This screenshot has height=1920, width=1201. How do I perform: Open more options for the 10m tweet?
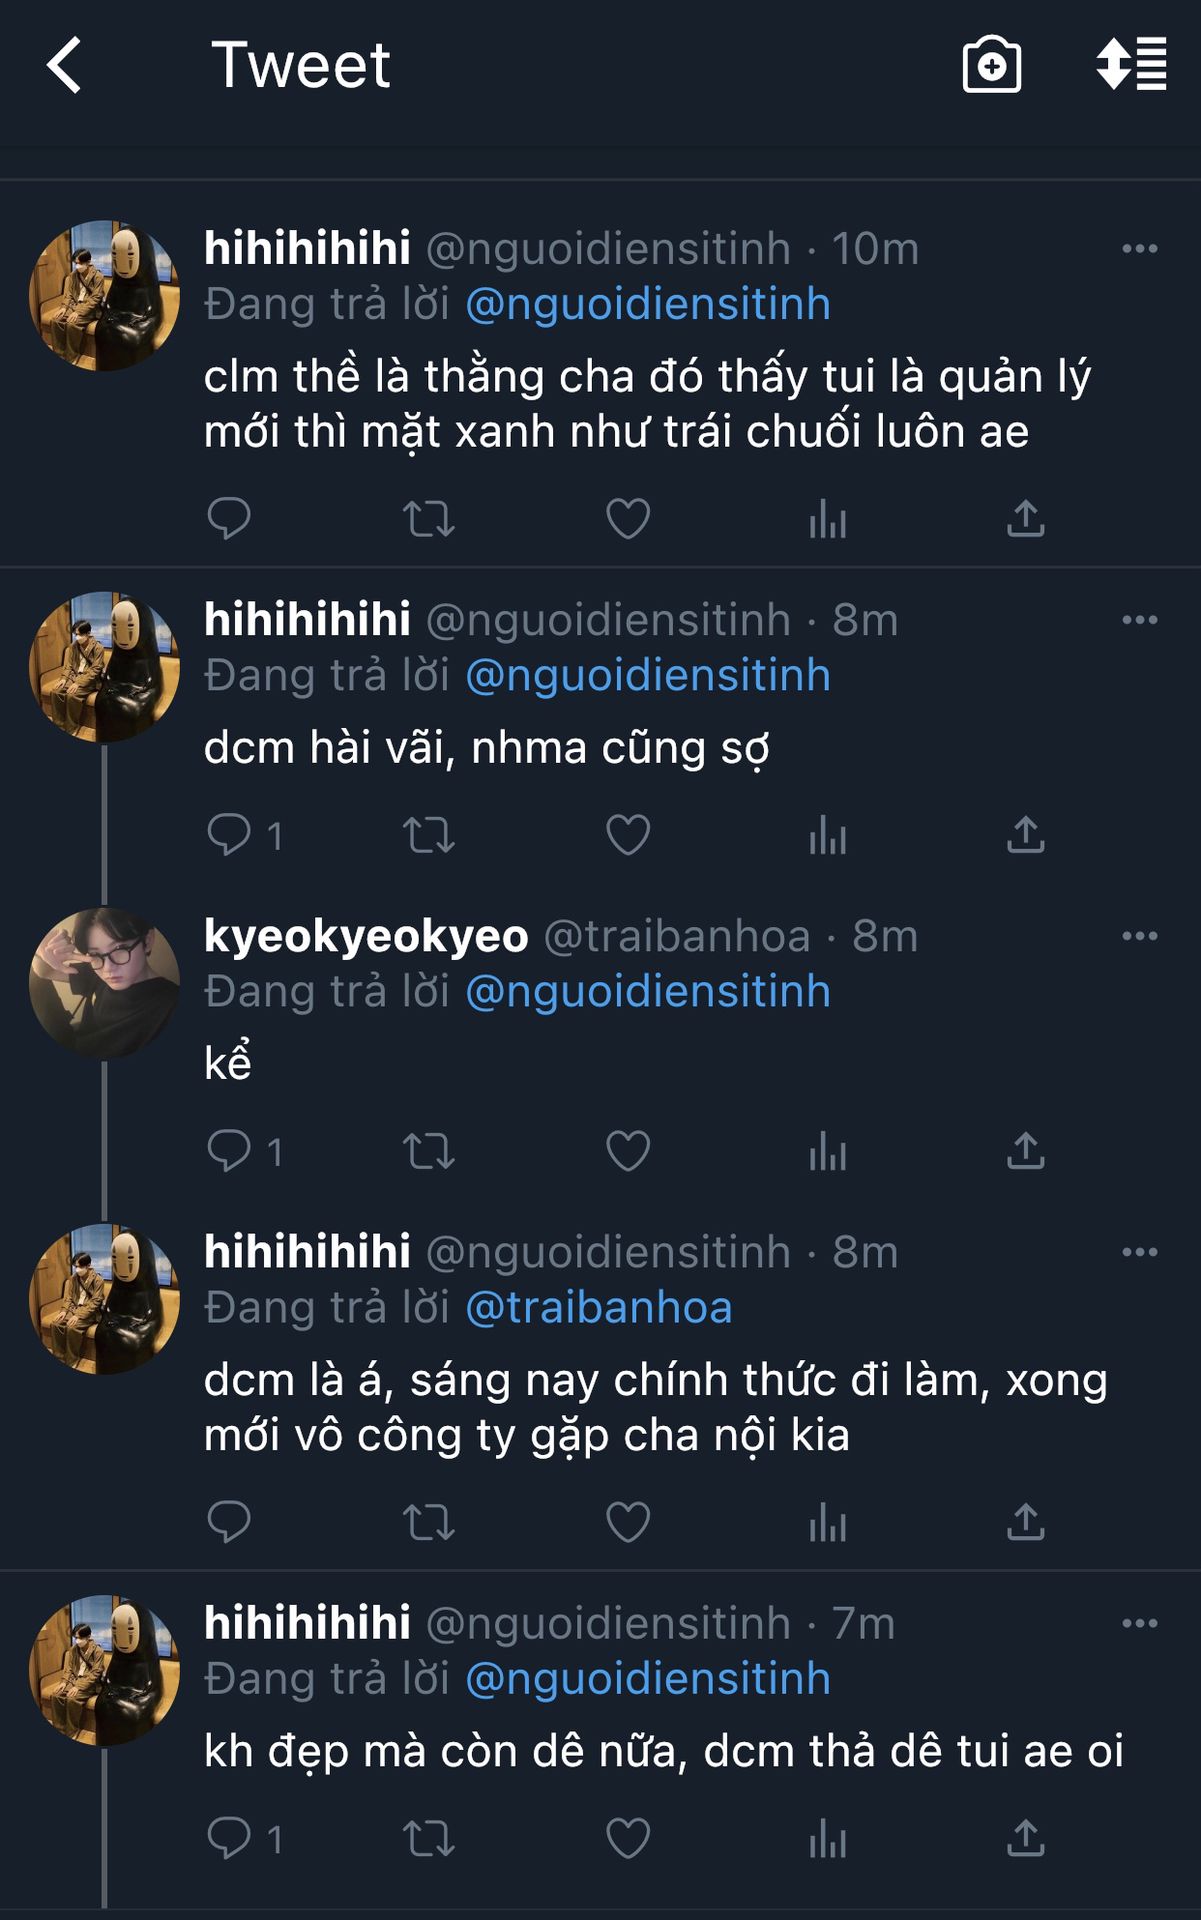tap(1139, 249)
